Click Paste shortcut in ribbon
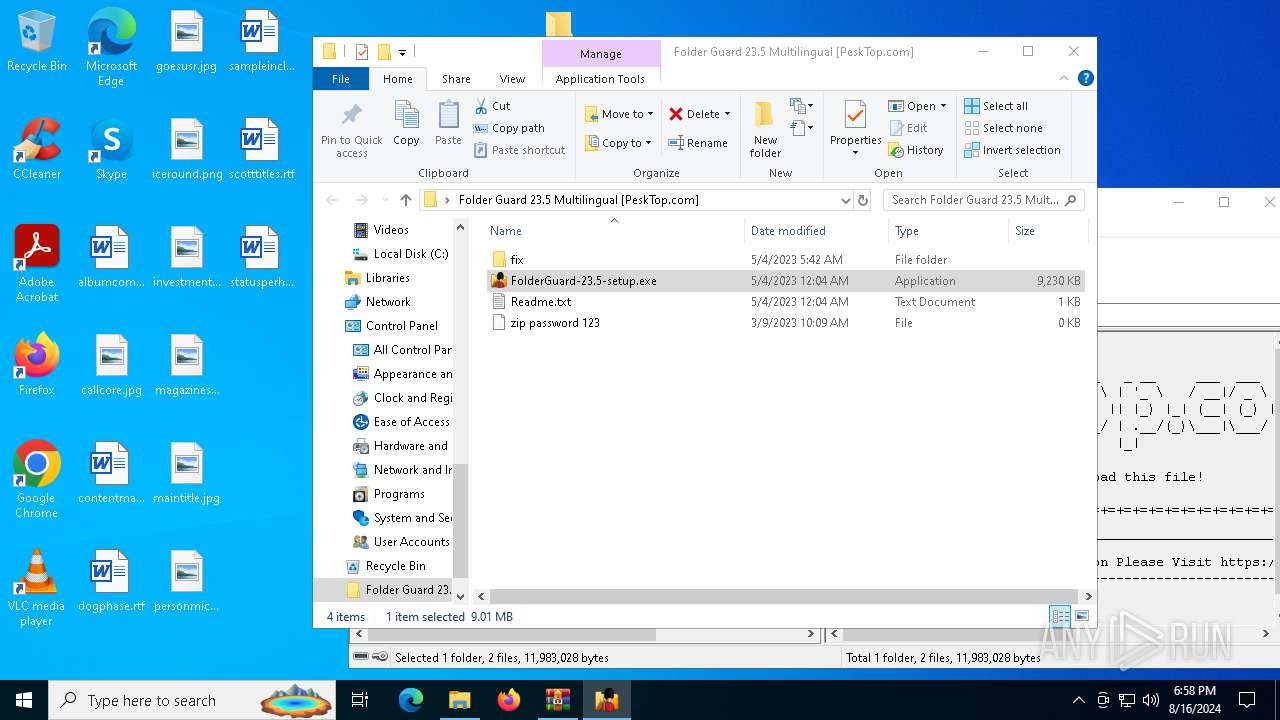Screen dimensions: 1280x720 click(519, 150)
